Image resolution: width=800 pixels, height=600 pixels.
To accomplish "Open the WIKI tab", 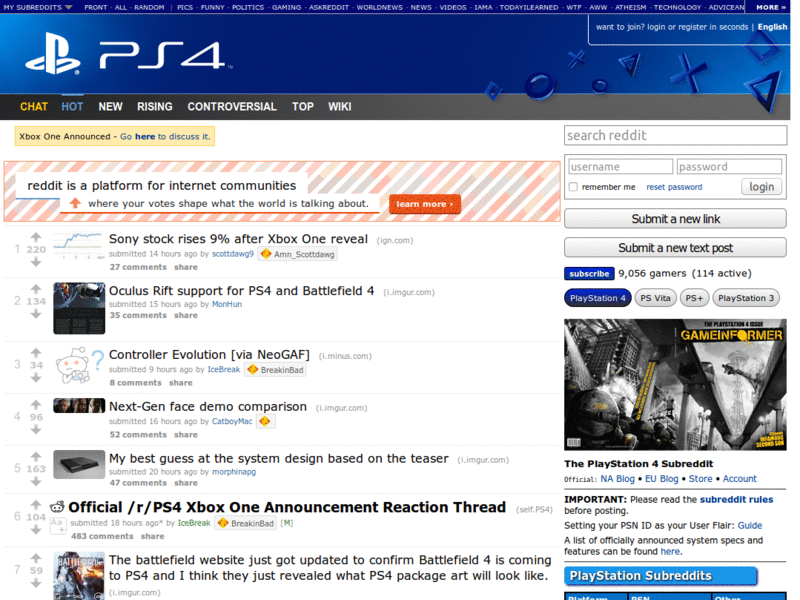I will click(x=339, y=107).
